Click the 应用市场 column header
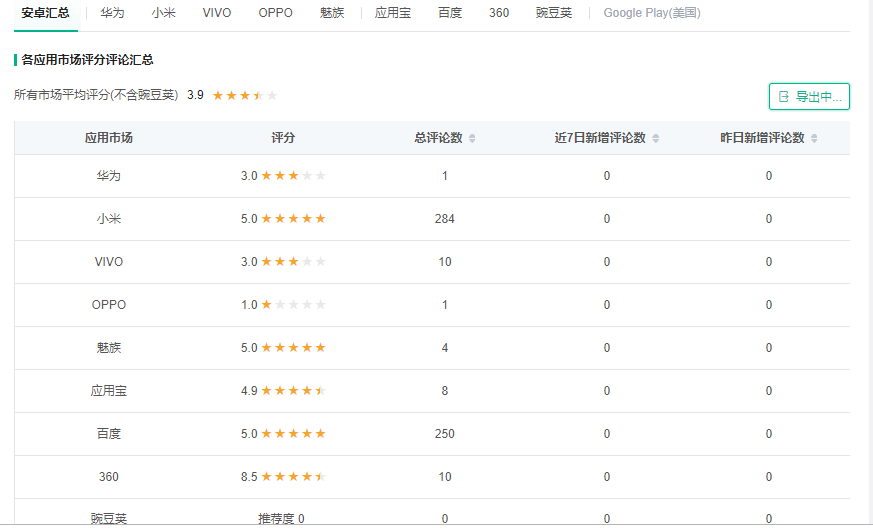Image resolution: width=873 pixels, height=529 pixels. click(109, 138)
